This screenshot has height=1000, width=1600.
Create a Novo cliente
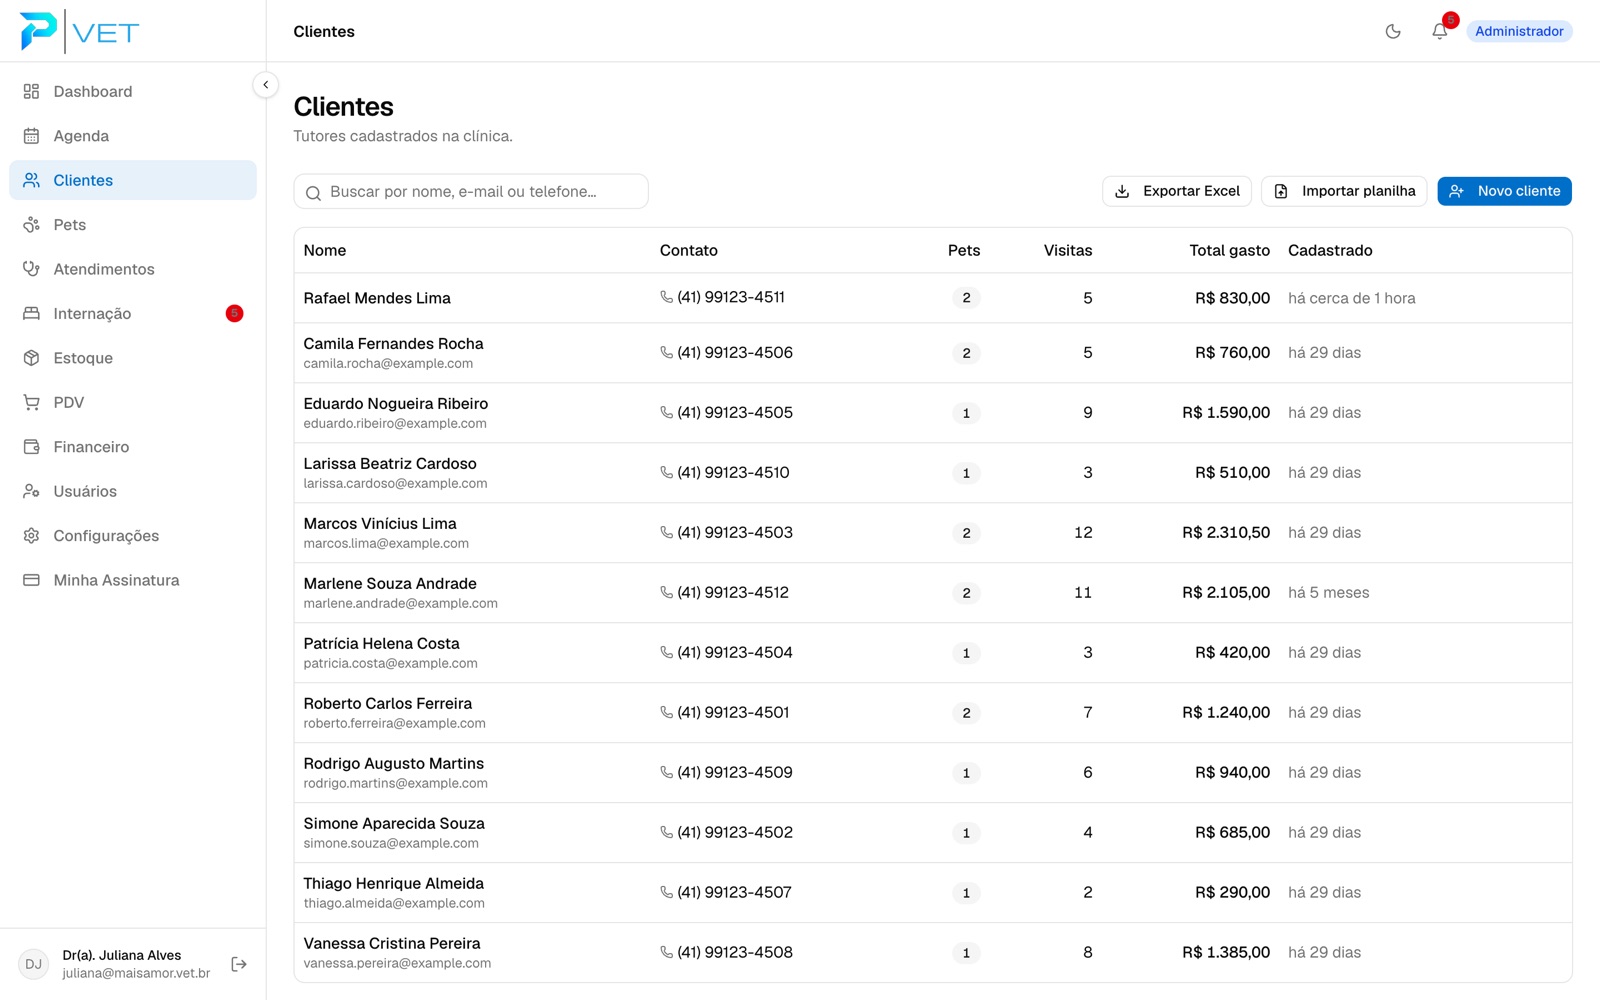coord(1504,191)
